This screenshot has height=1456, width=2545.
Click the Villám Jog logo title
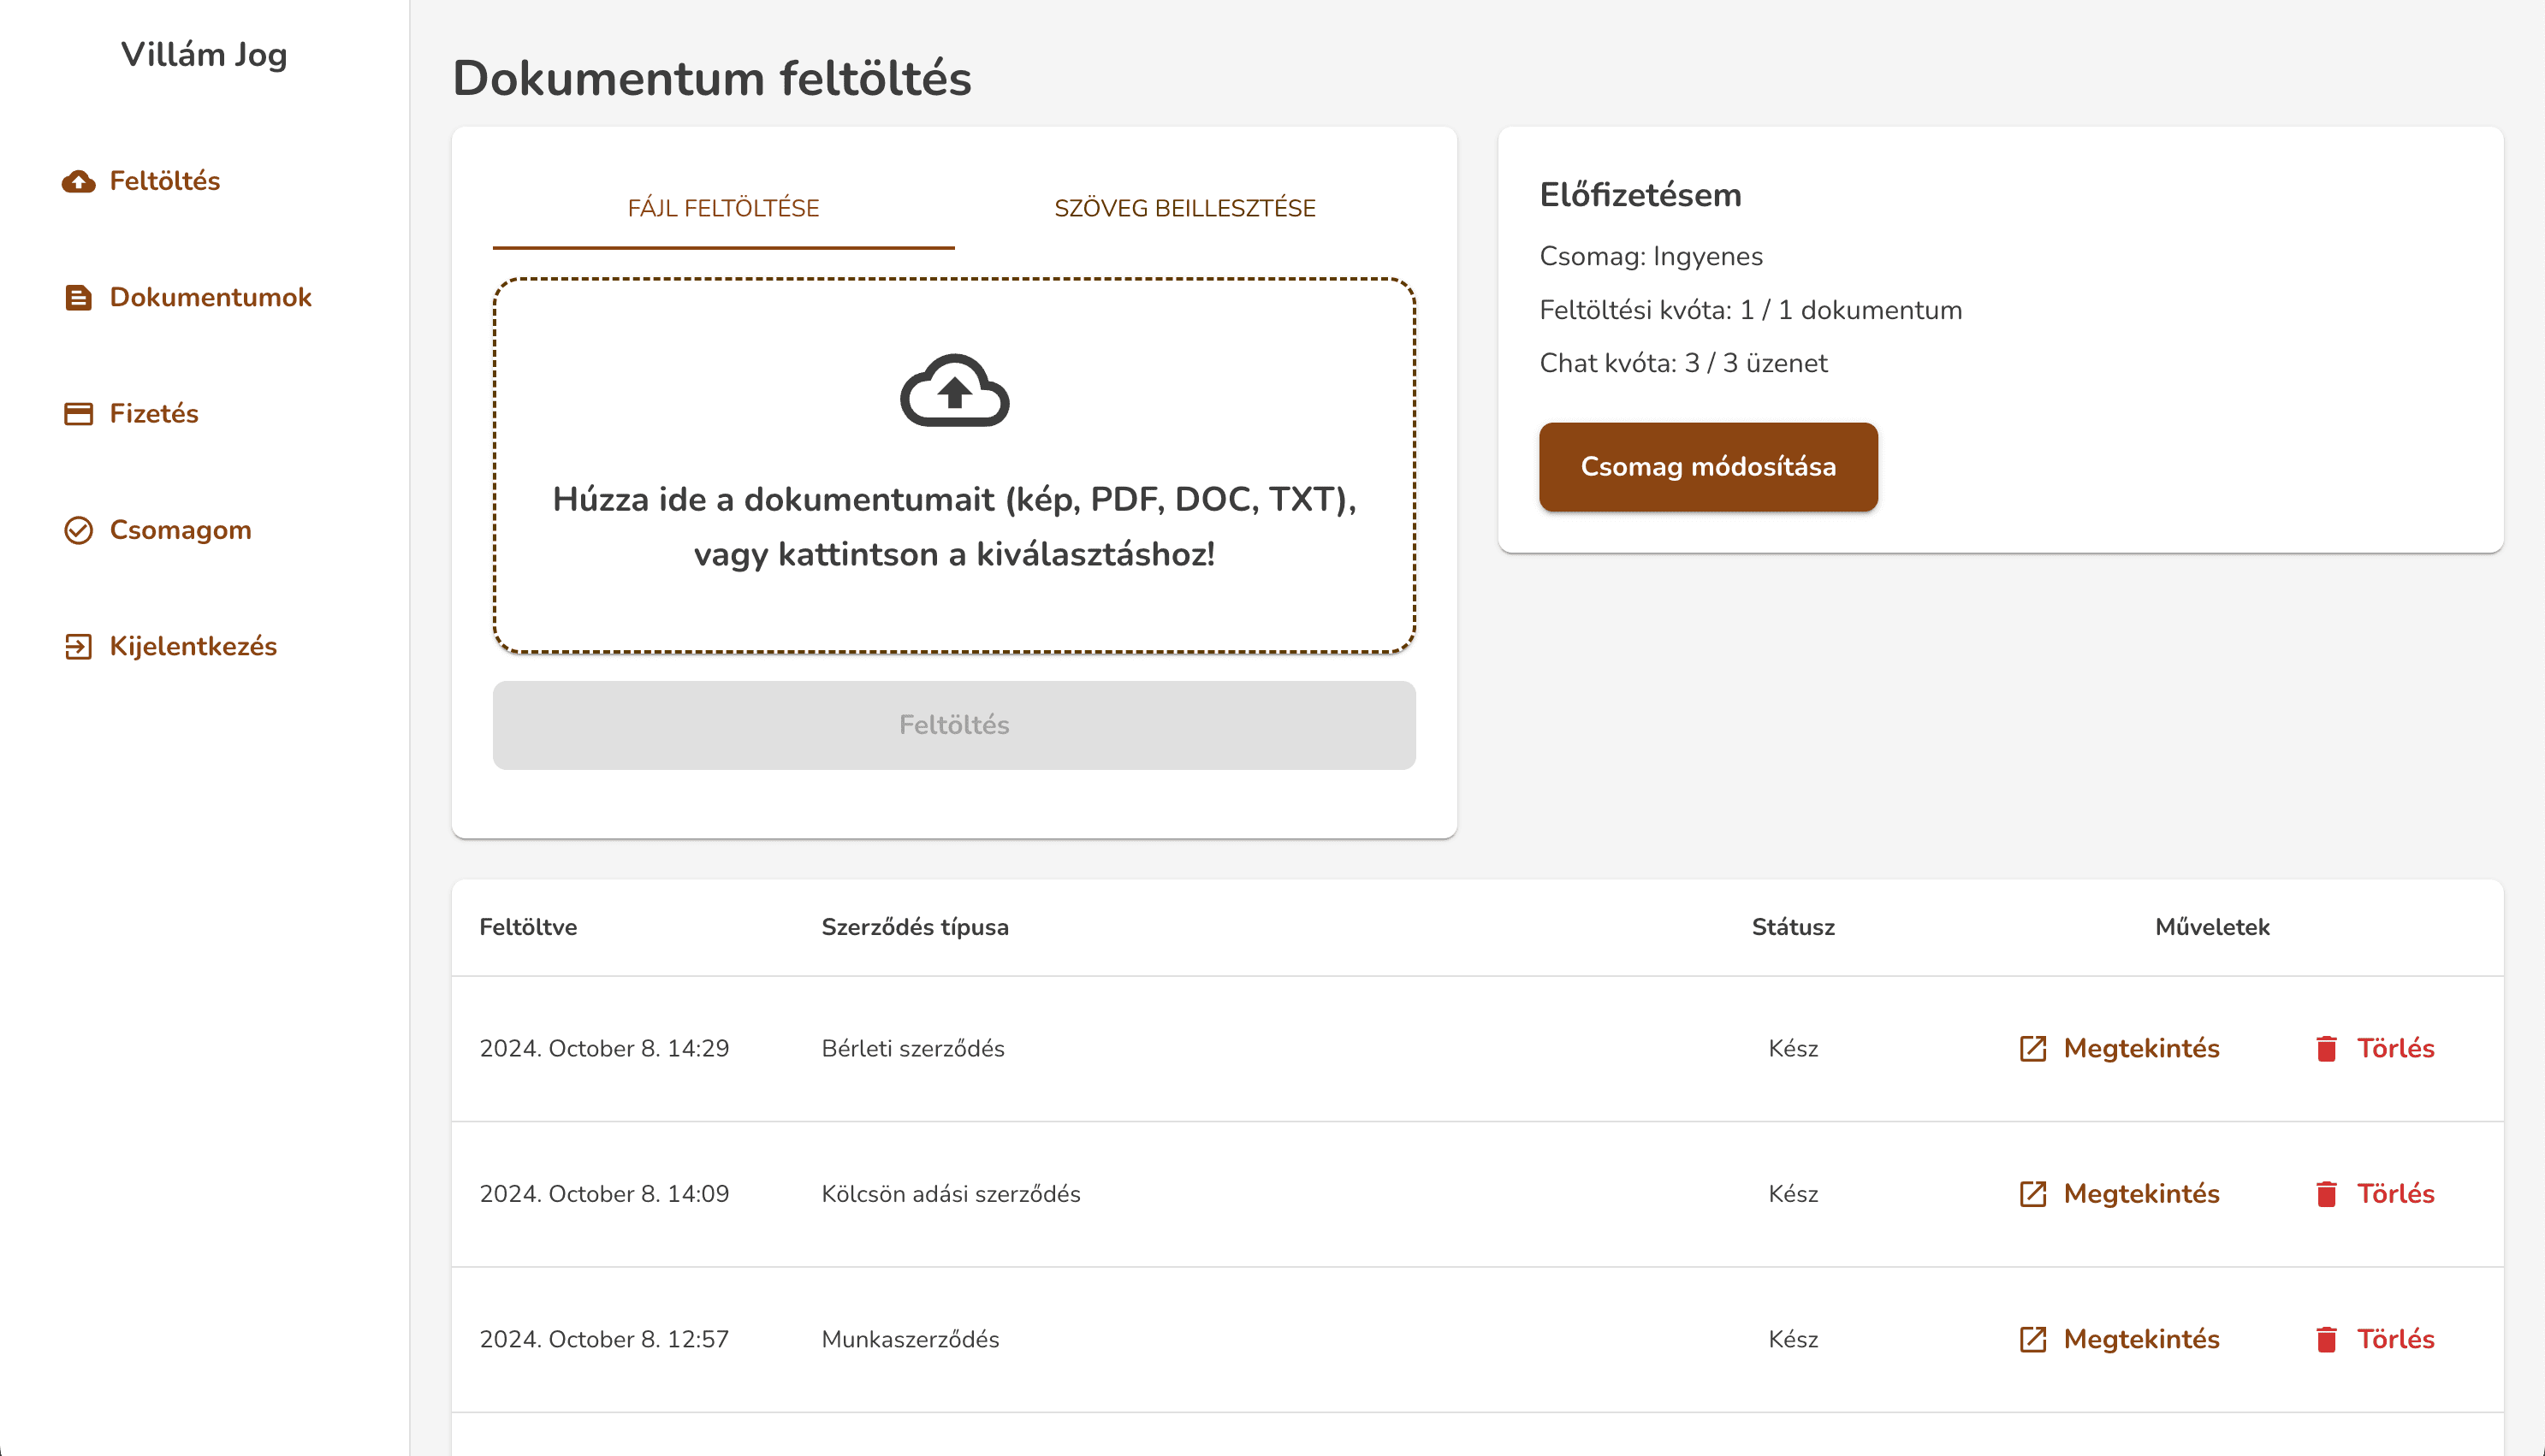pyautogui.click(x=204, y=55)
